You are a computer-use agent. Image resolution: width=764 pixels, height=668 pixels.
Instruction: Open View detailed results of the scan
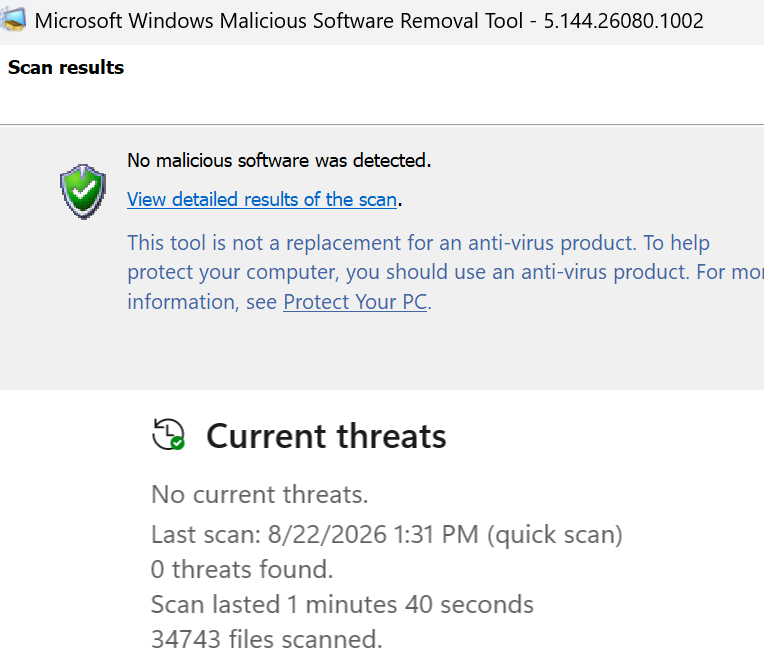pyautogui.click(x=262, y=200)
